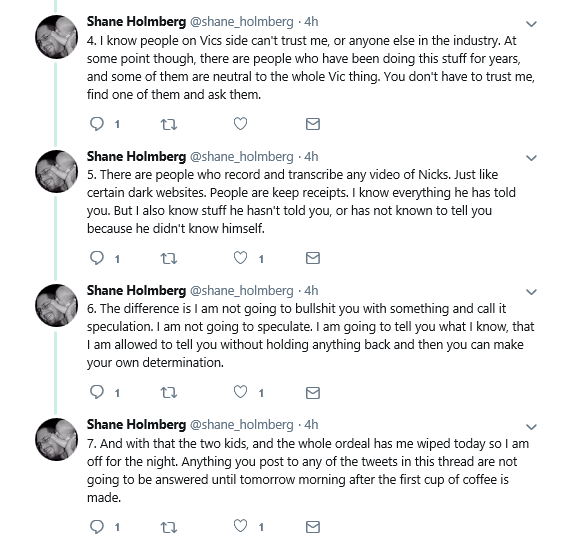
Task: Open dropdown chevron on tweet 6
Action: click(531, 292)
